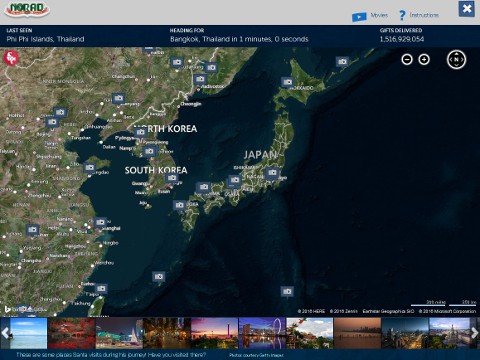Screen dimensions: 480x360
Task: Click the '2016 HERE' copyright text
Action: [311, 311]
